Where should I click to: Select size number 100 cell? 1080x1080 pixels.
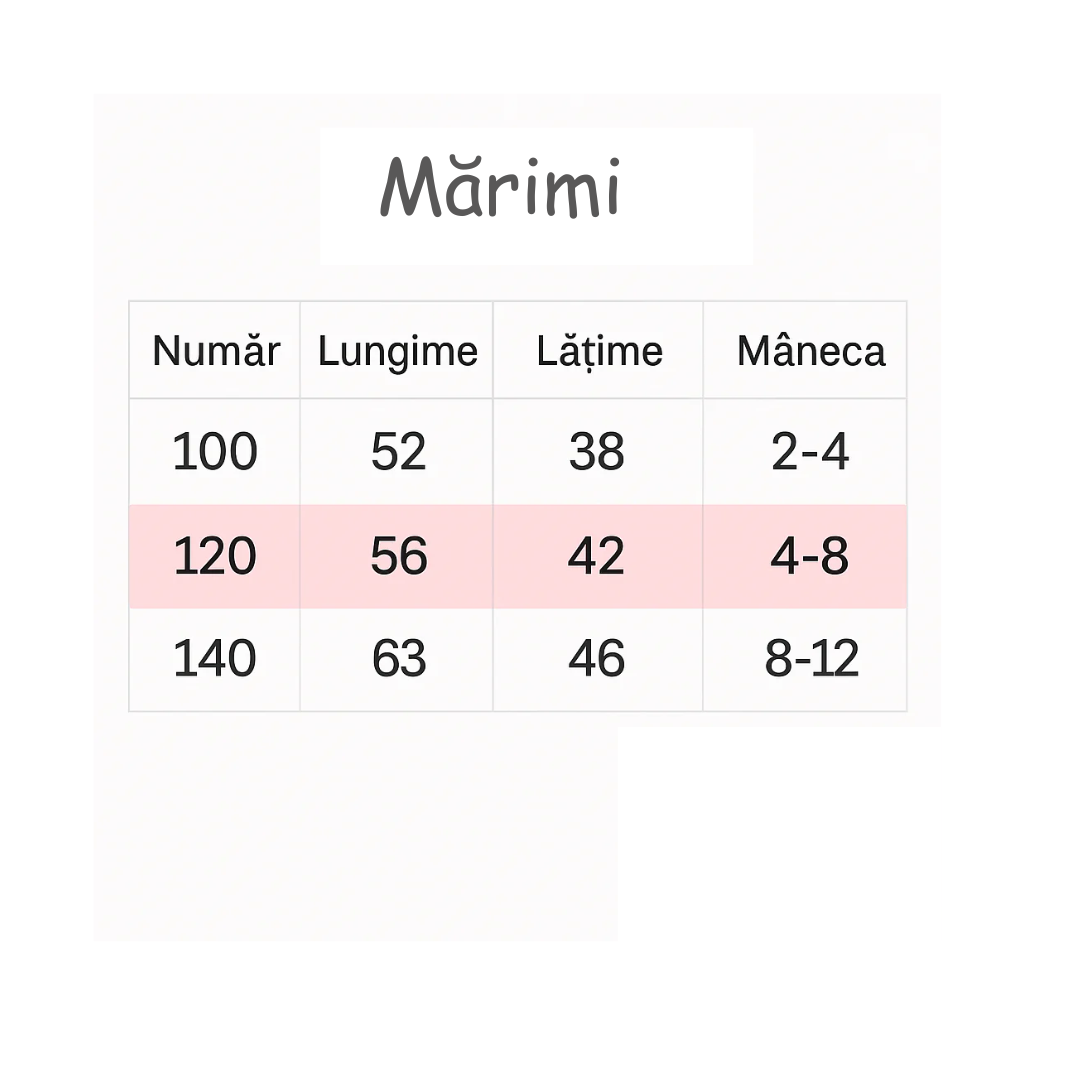(215, 452)
